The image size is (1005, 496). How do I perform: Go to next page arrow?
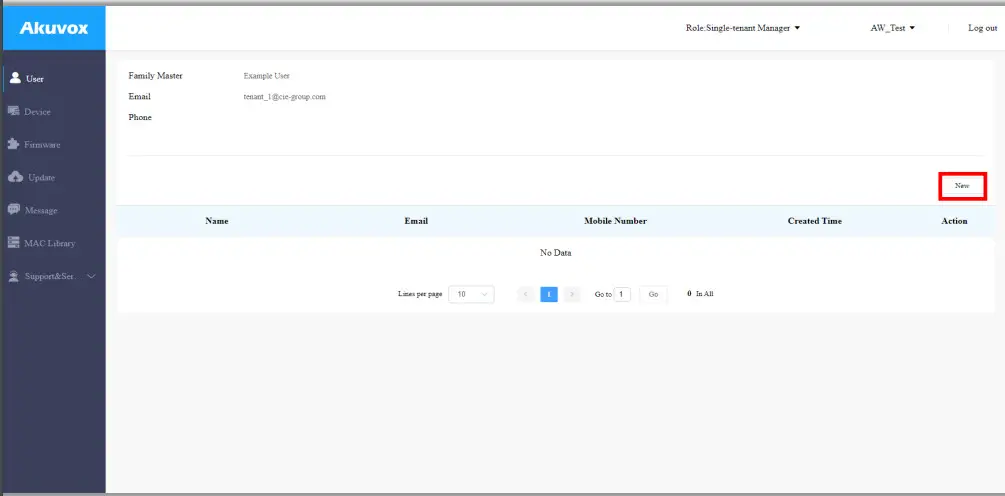point(572,294)
